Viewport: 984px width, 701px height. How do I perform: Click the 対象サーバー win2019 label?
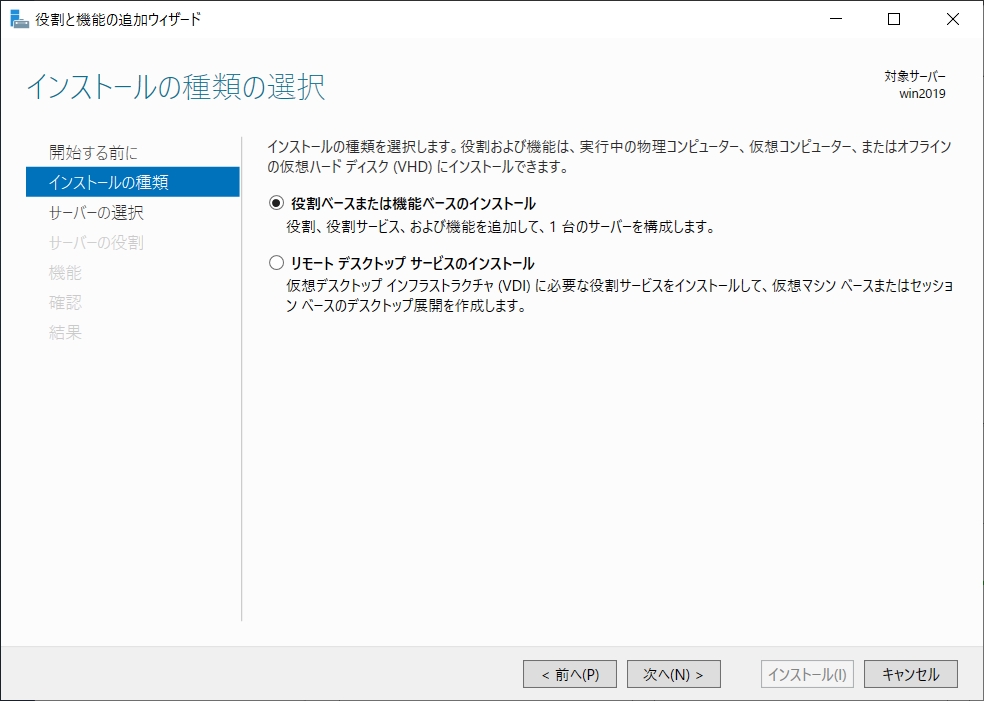pyautogui.click(x=915, y=86)
